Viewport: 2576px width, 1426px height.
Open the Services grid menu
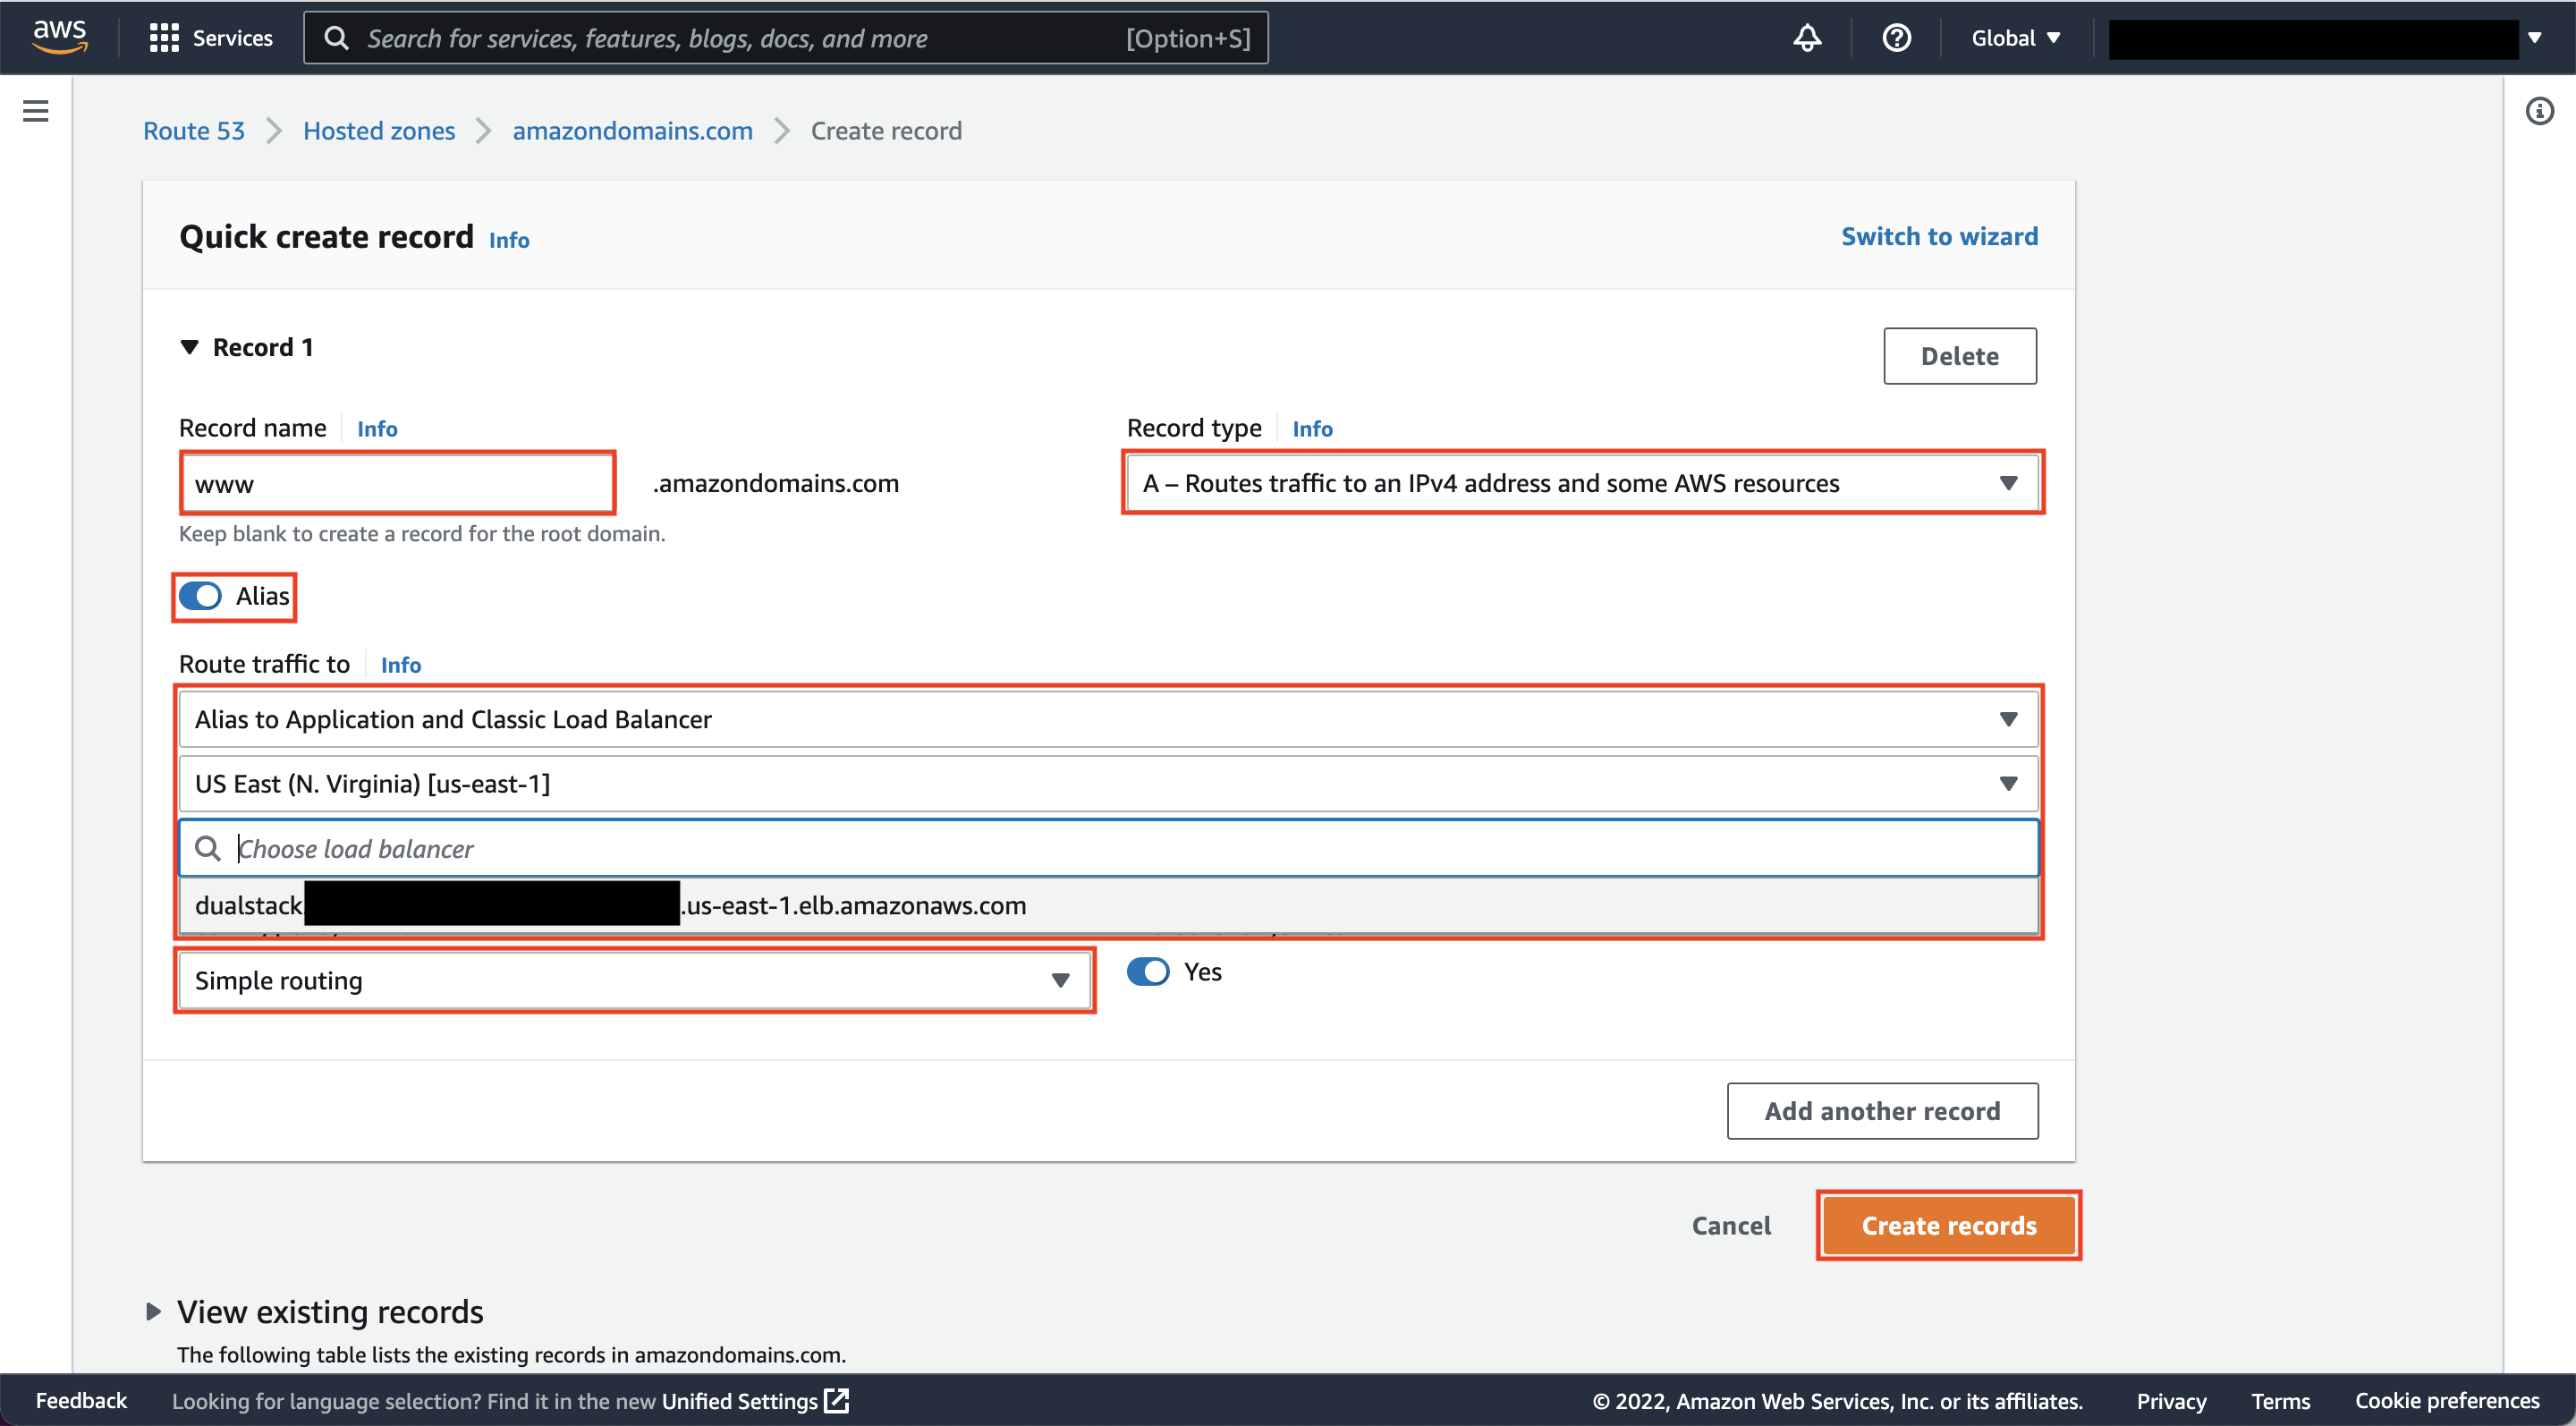164,38
